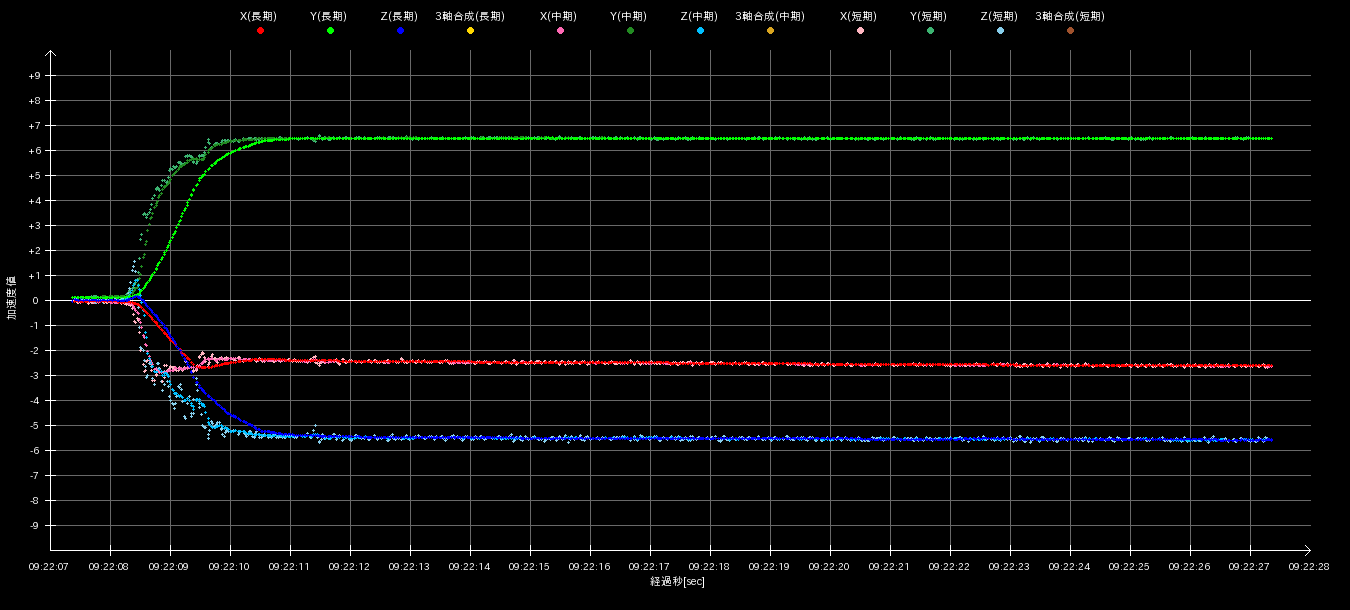Select the Y(中期) legend label

pyautogui.click(x=629, y=17)
